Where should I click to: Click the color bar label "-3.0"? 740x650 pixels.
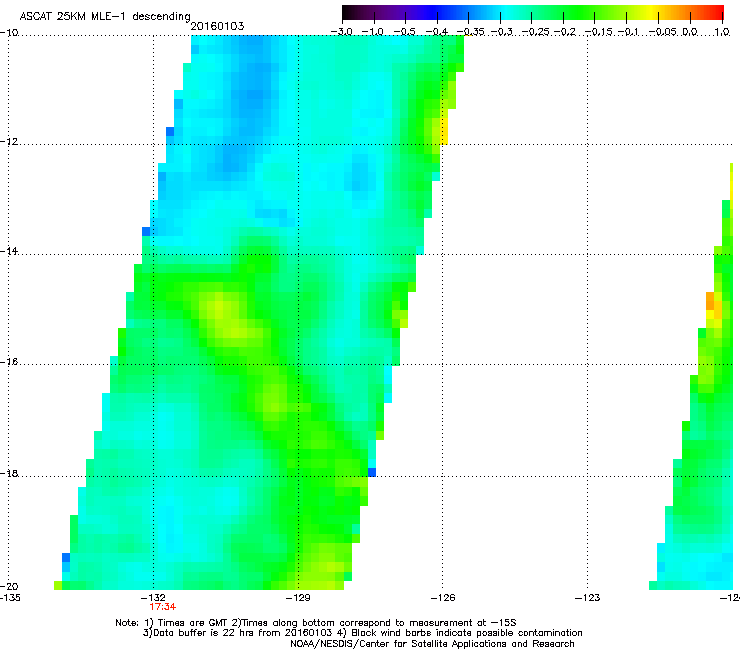342,32
